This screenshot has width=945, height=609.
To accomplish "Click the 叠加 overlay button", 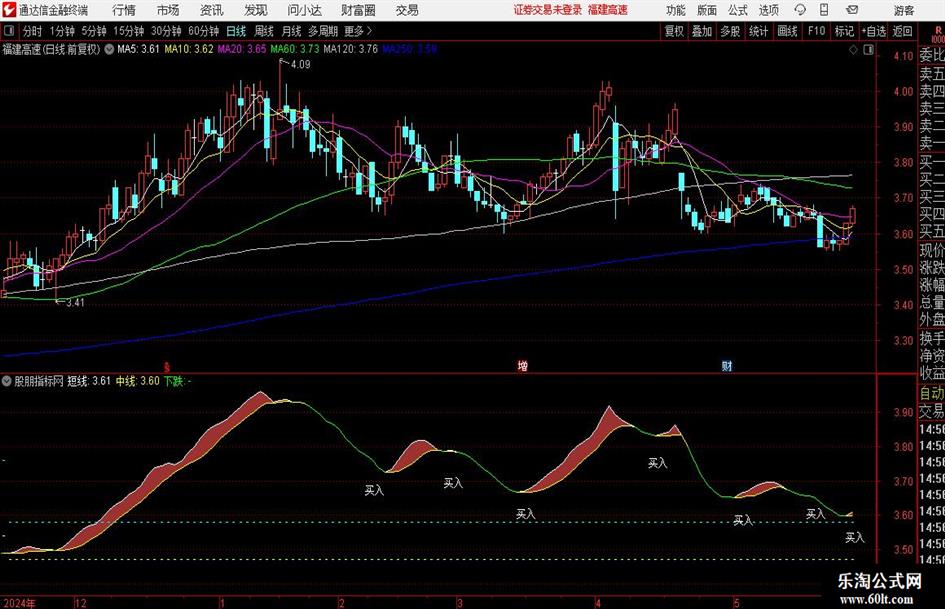I will coord(702,31).
